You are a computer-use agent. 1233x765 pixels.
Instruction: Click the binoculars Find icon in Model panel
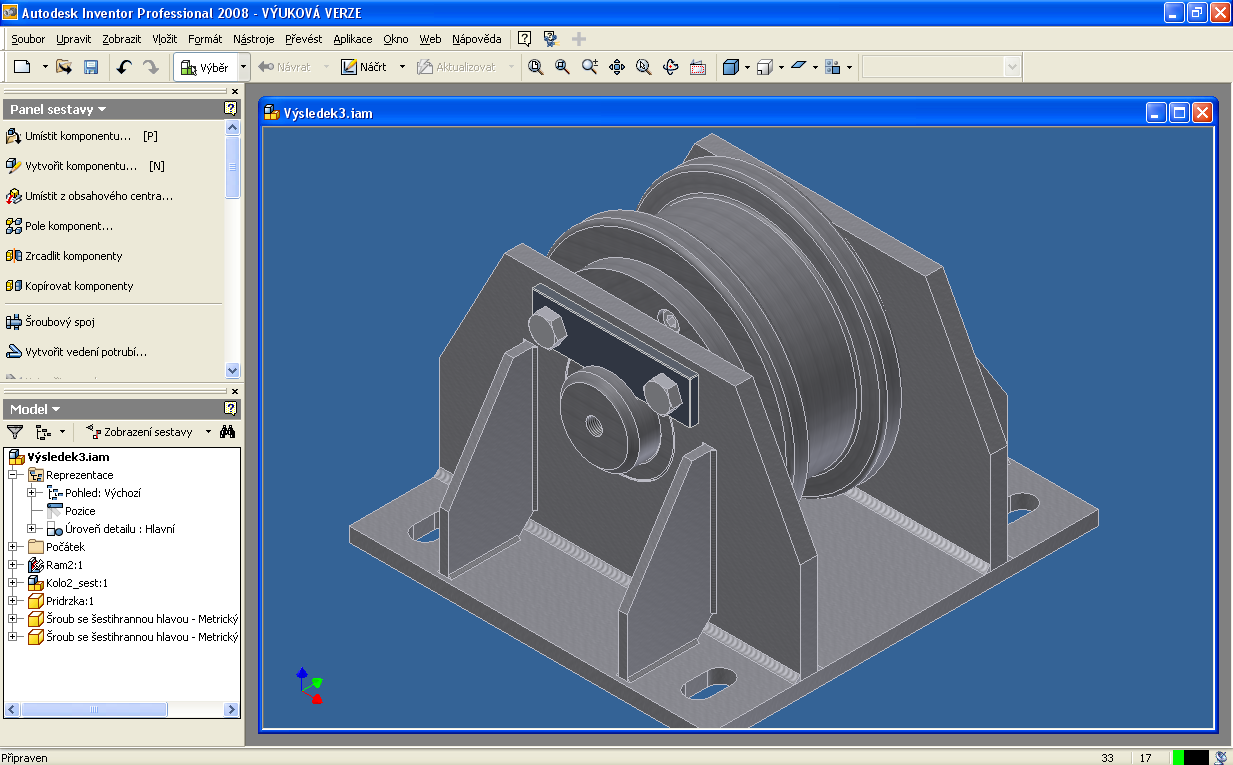227,432
